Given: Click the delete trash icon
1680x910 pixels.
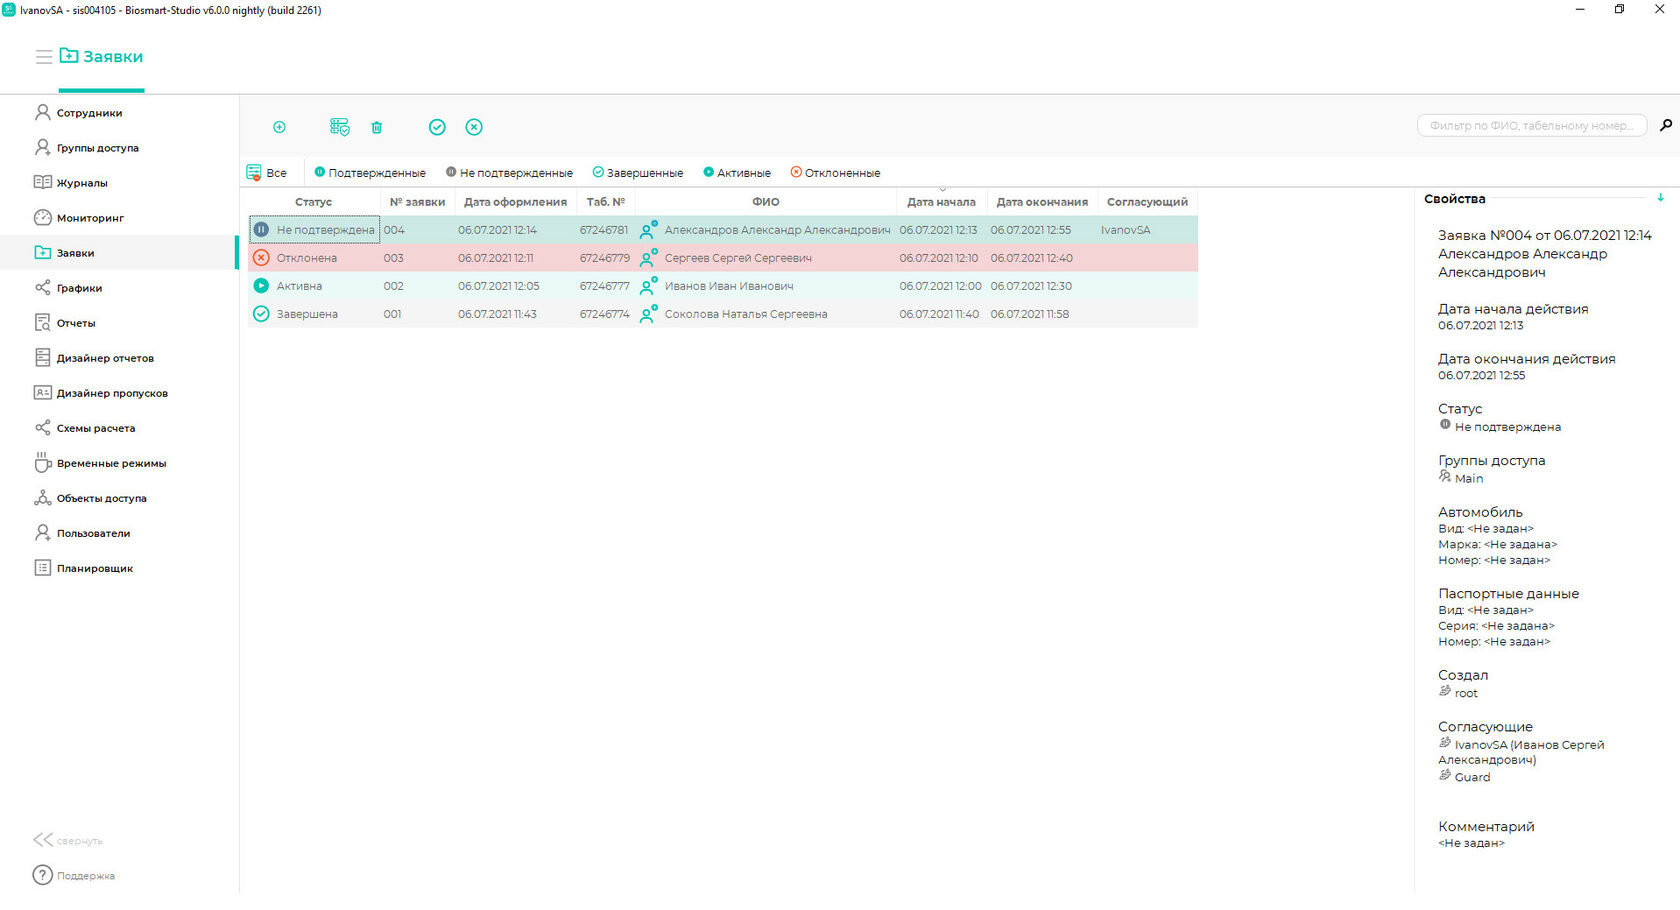Looking at the screenshot, I should pyautogui.click(x=377, y=127).
